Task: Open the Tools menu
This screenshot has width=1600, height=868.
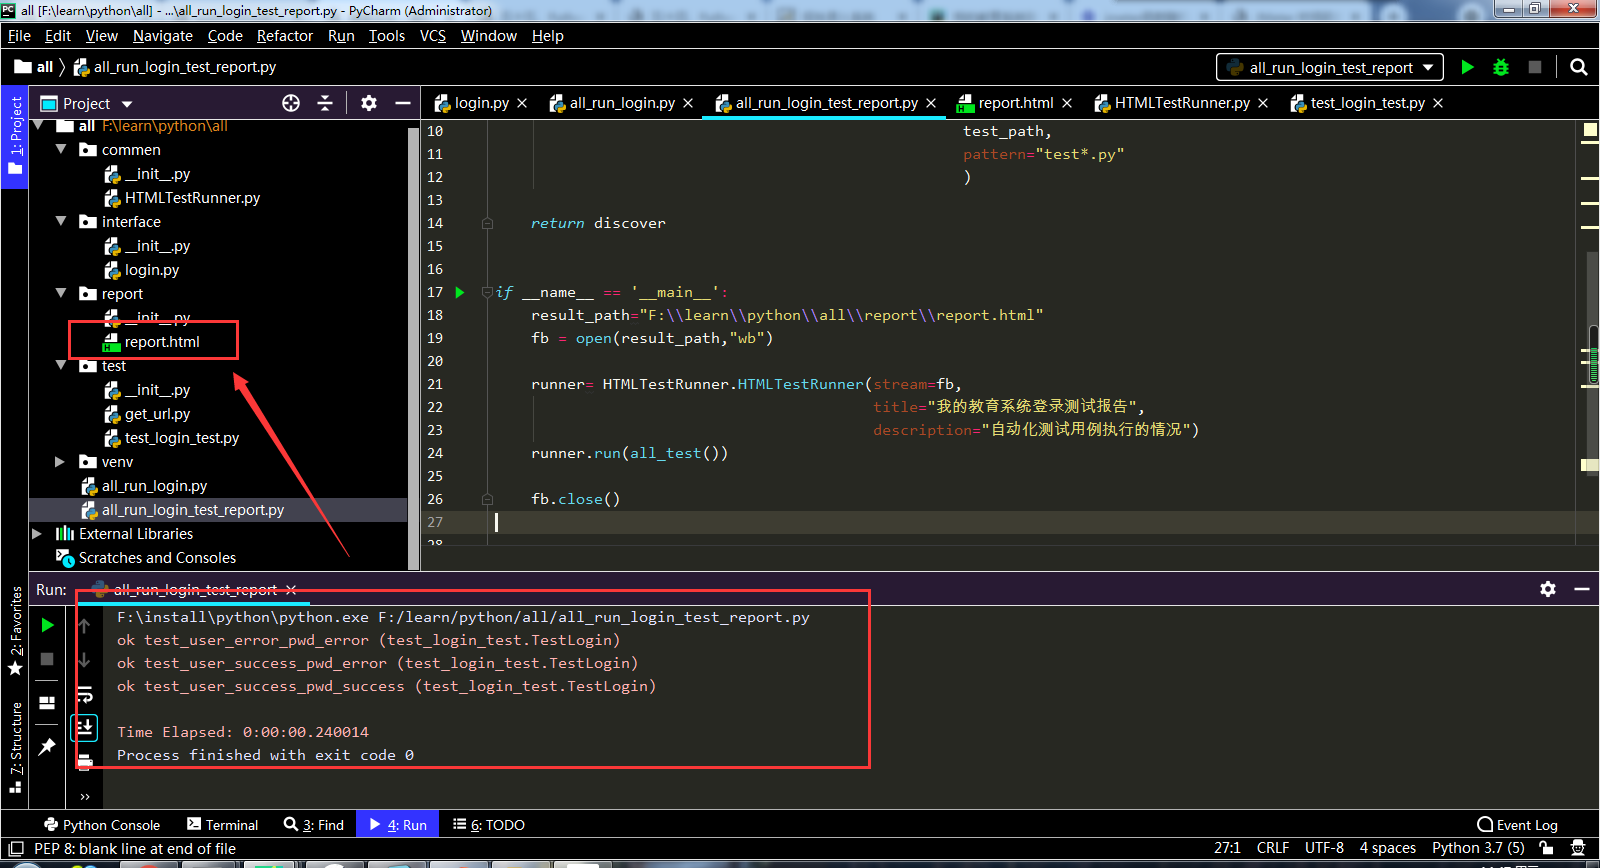Action: (x=387, y=35)
